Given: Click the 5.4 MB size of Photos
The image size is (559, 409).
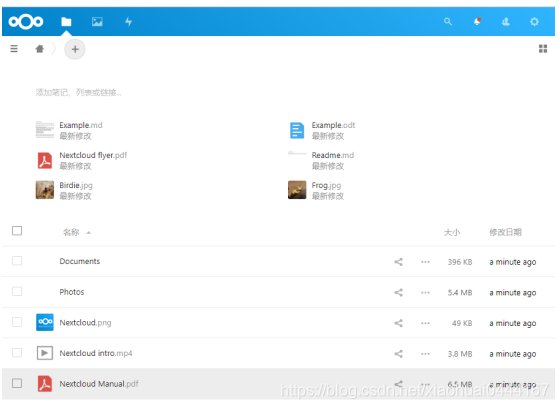Looking at the screenshot, I should (x=460, y=293).
